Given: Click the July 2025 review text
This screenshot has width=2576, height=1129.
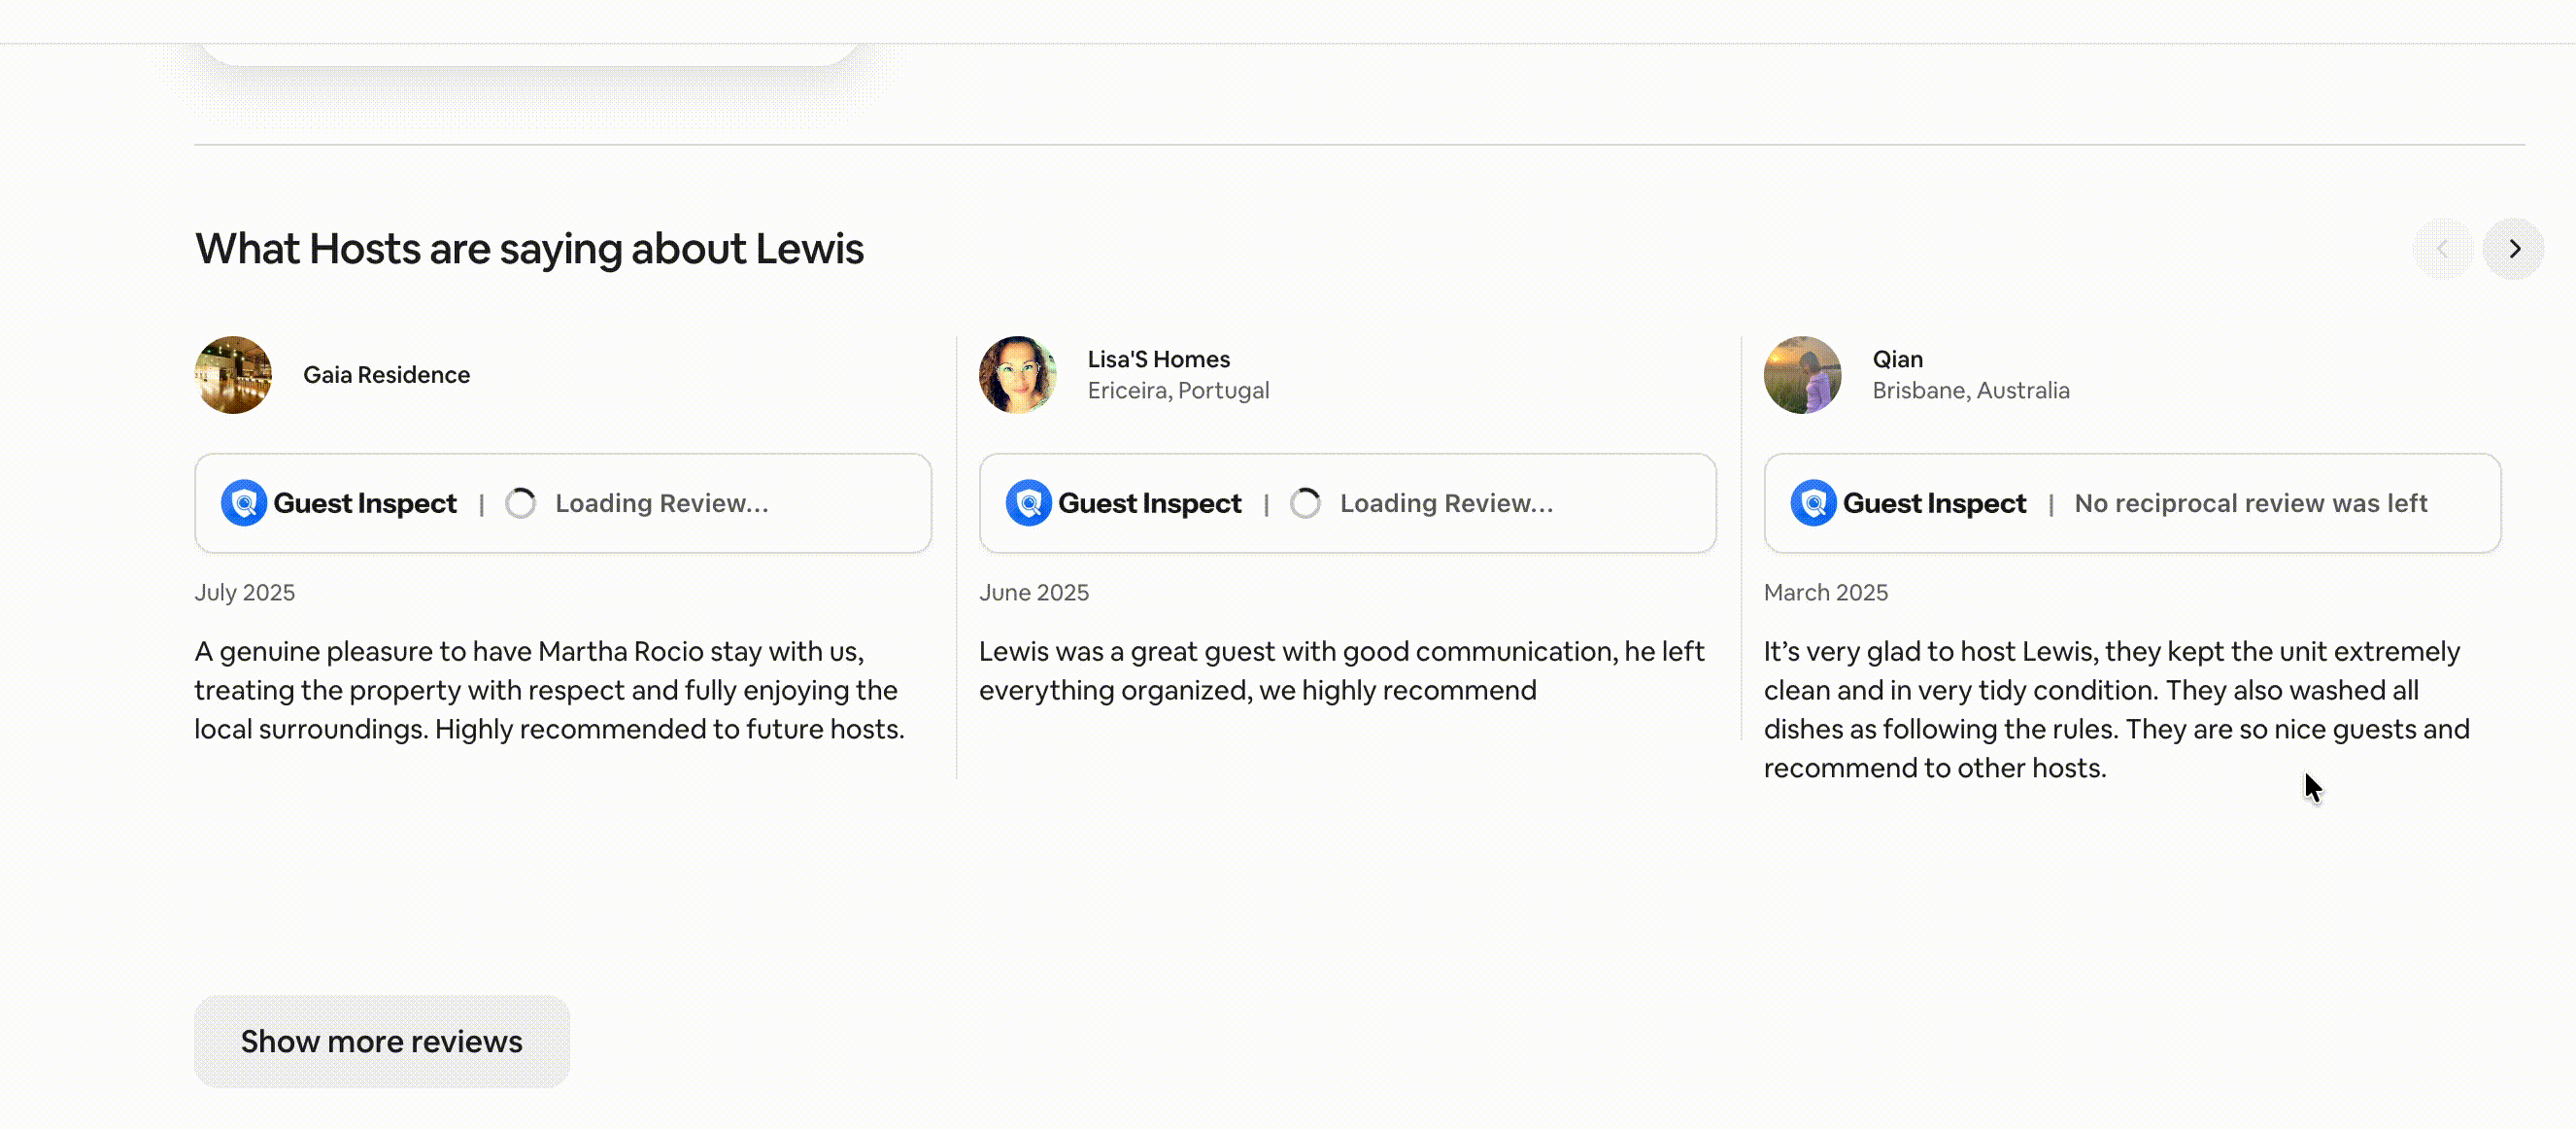Looking at the screenshot, I should pyautogui.click(x=549, y=690).
